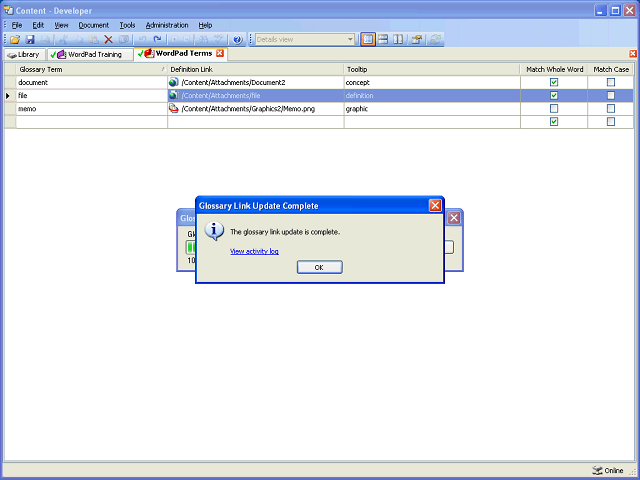Open the Document menu
The height and width of the screenshot is (480, 640).
(93, 25)
